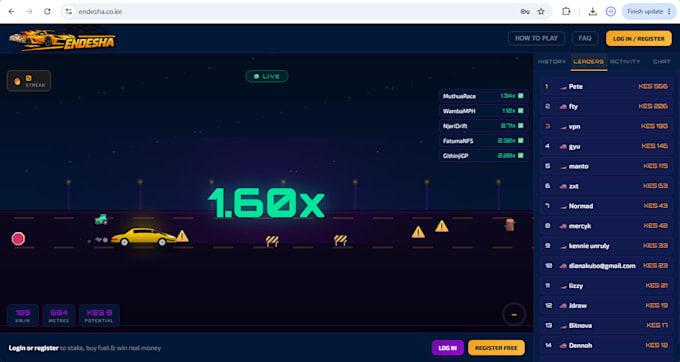
Task: Click the LOG IN / REGISTER button
Action: click(638, 39)
